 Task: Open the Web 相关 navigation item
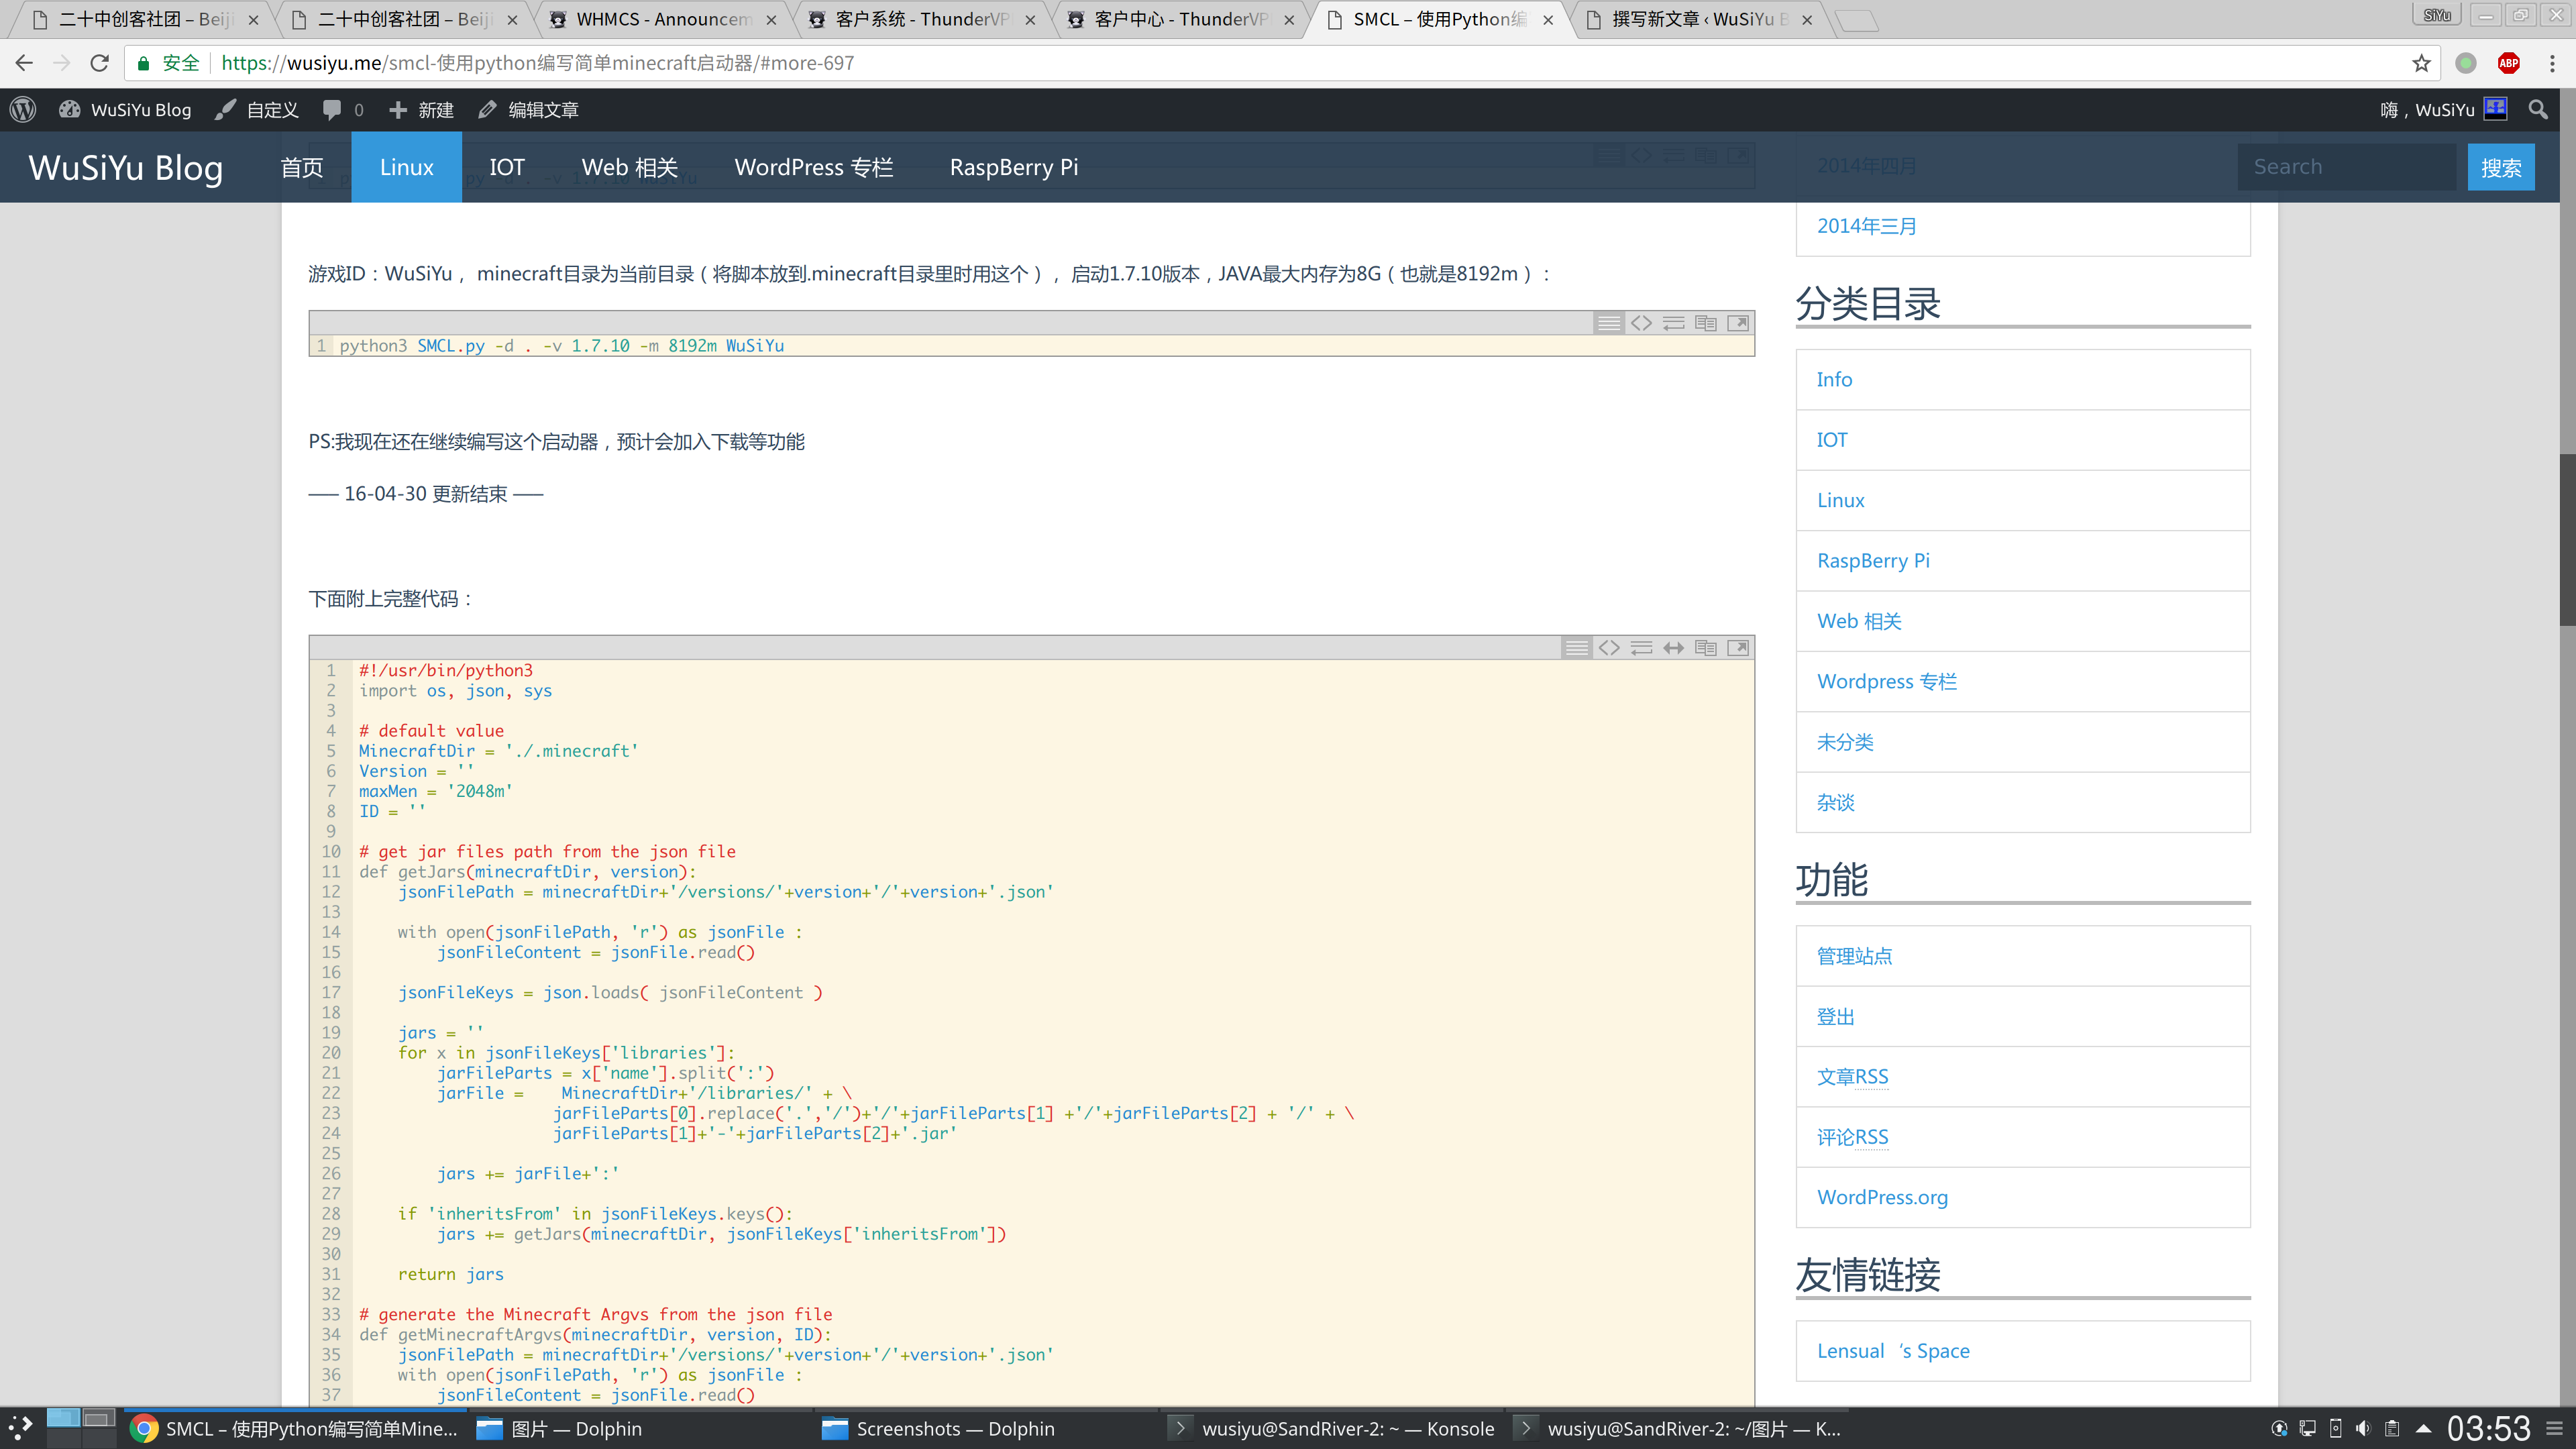(x=630, y=167)
